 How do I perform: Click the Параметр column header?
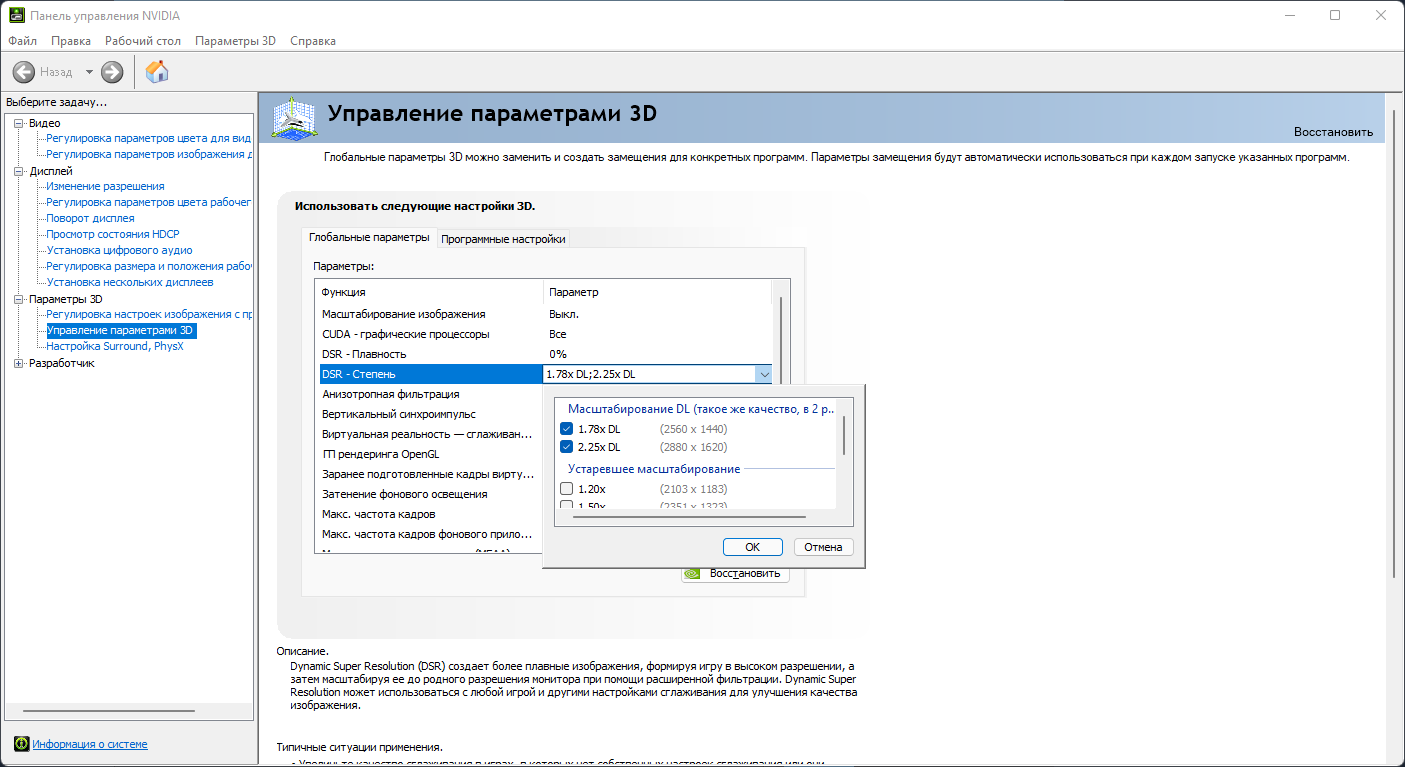click(657, 292)
